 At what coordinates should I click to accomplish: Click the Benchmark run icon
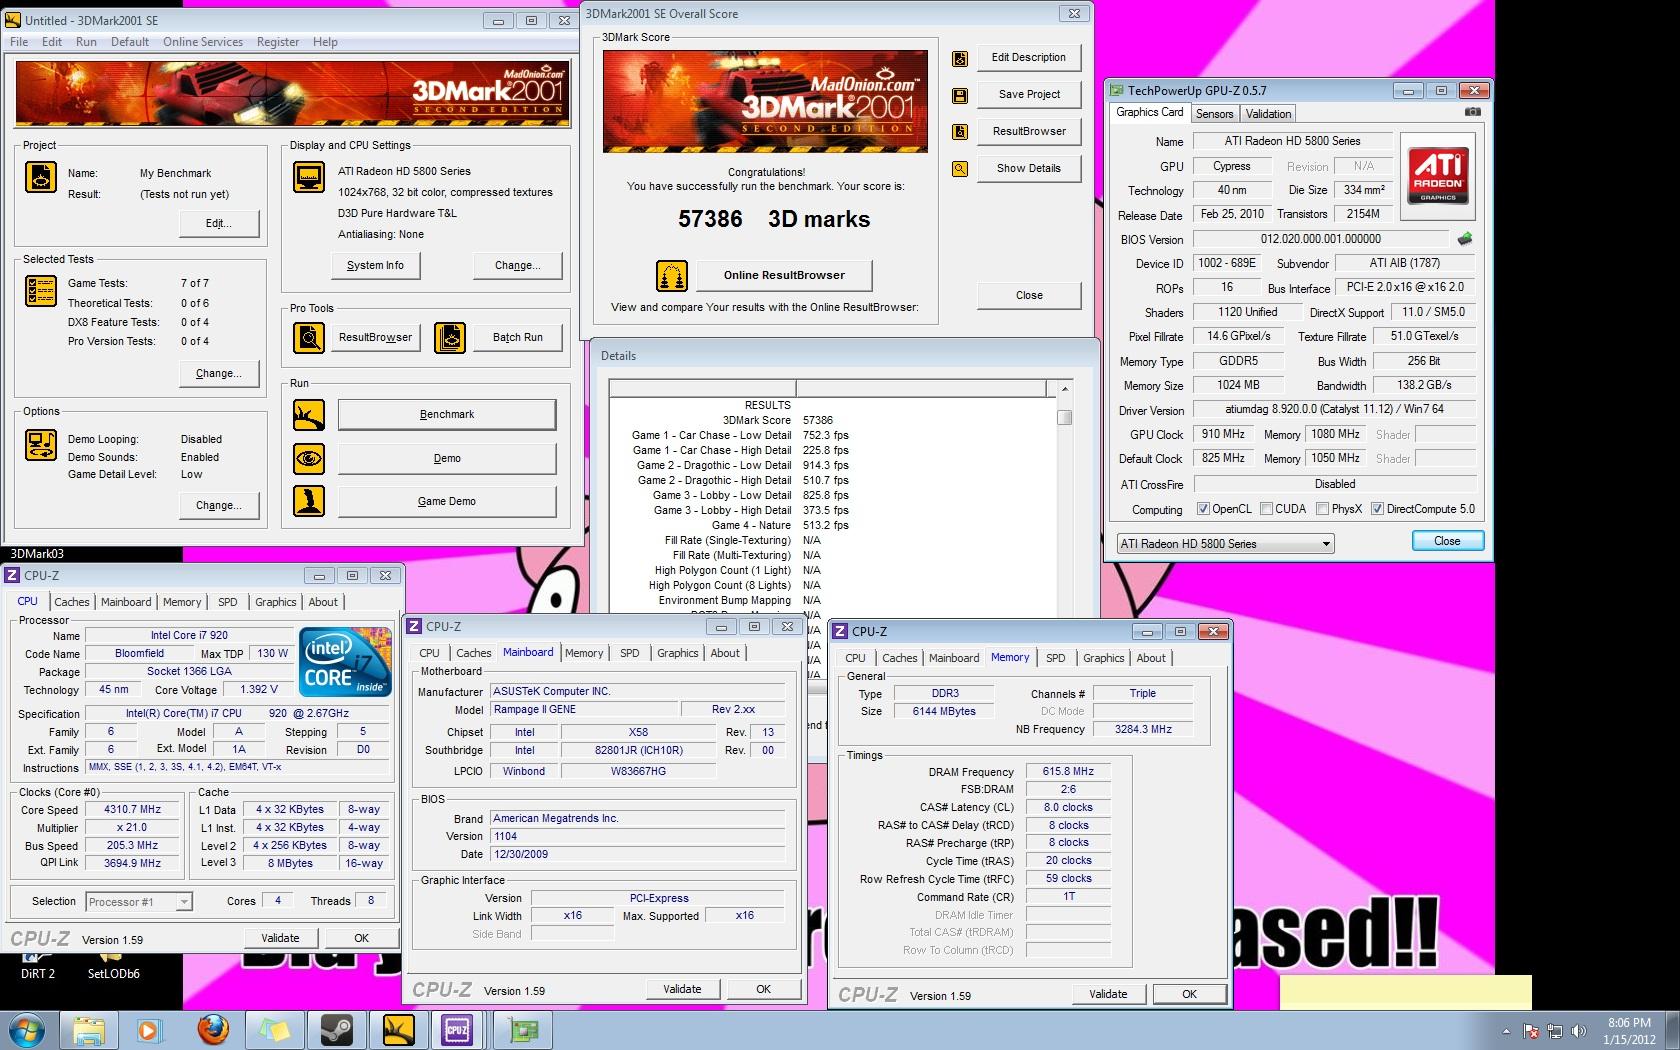coord(308,415)
